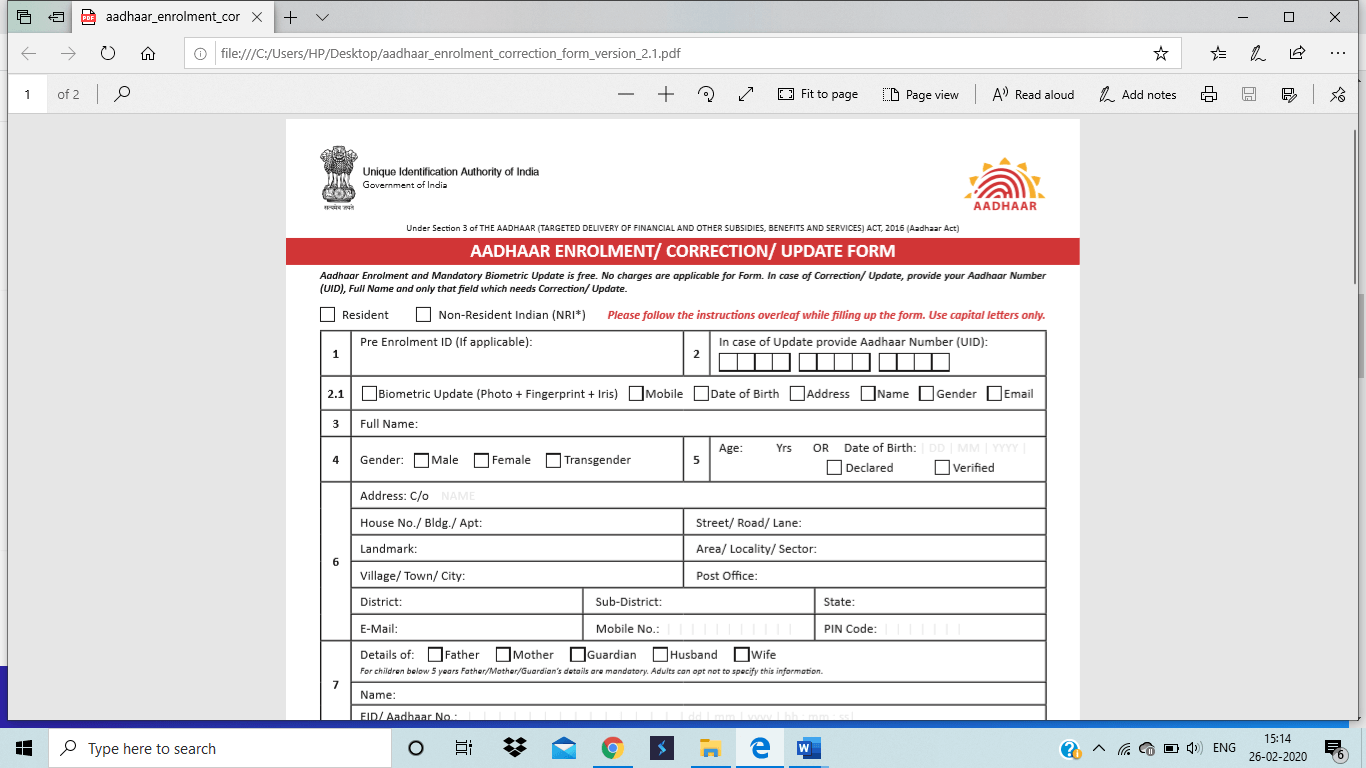
Task: Open the browser Settings and more menu
Action: (1337, 53)
